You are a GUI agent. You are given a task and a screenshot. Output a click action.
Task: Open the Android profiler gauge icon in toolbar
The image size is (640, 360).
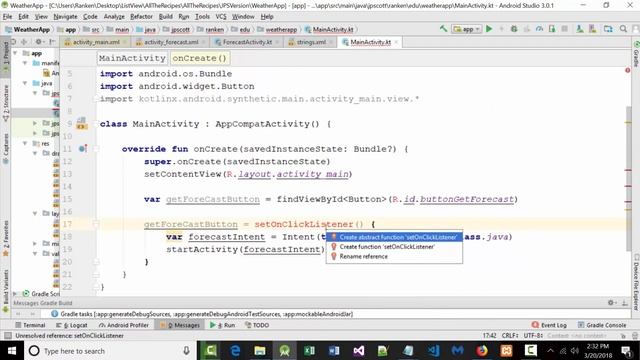[540, 29]
